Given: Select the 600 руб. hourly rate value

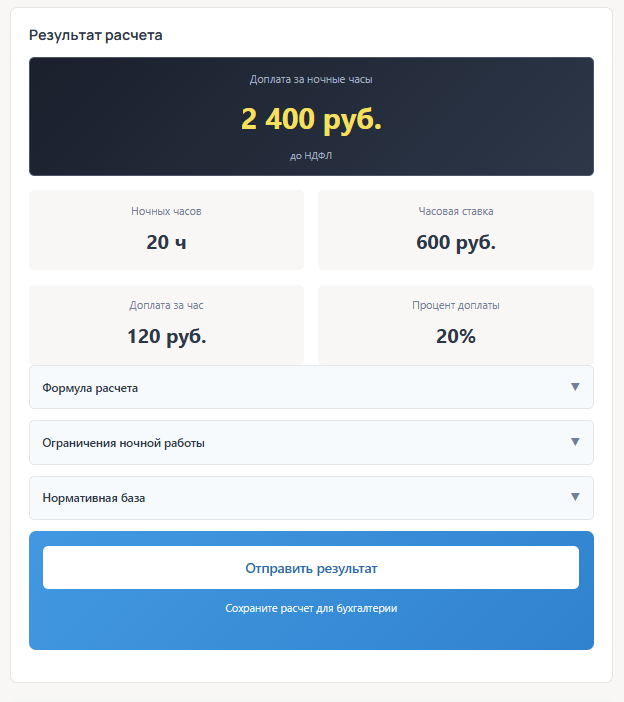Looking at the screenshot, I should [x=455, y=242].
